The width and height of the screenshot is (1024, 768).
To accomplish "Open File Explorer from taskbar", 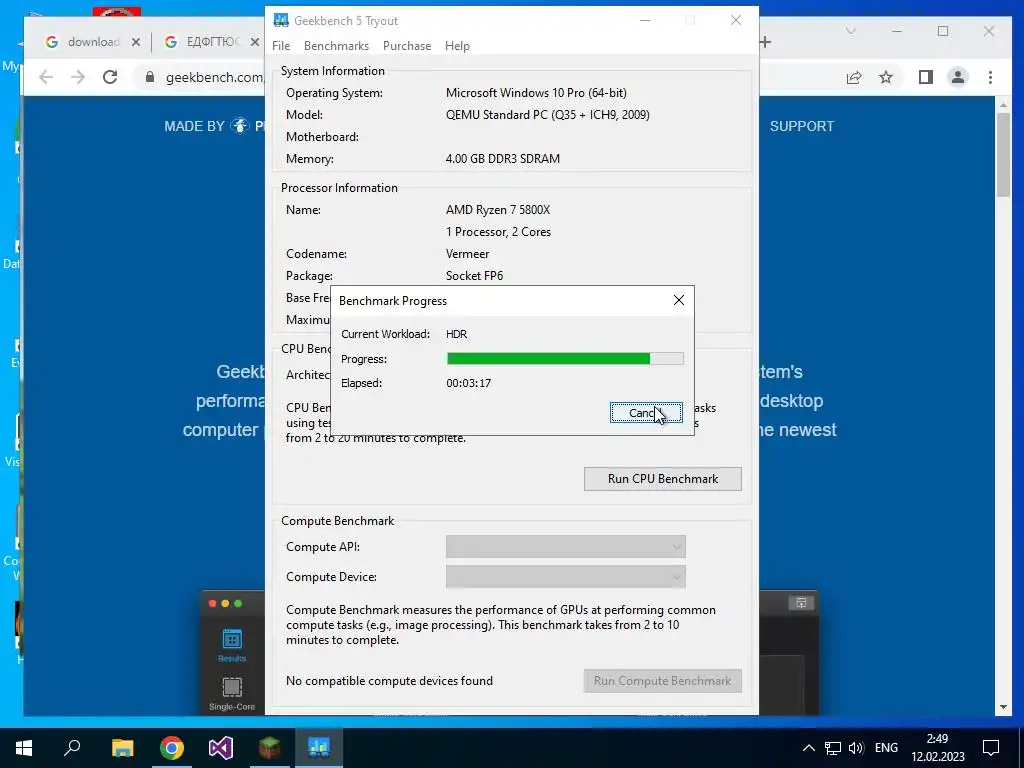I will pyautogui.click(x=122, y=748).
